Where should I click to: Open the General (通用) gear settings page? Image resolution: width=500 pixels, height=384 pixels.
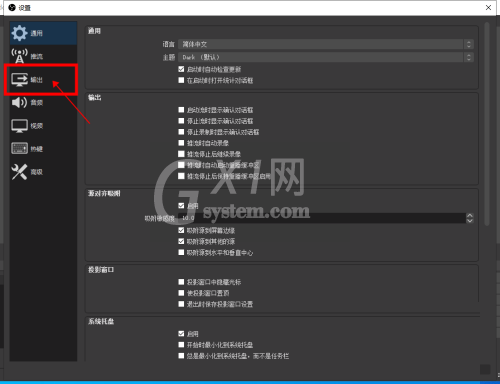pyautogui.click(x=43, y=33)
